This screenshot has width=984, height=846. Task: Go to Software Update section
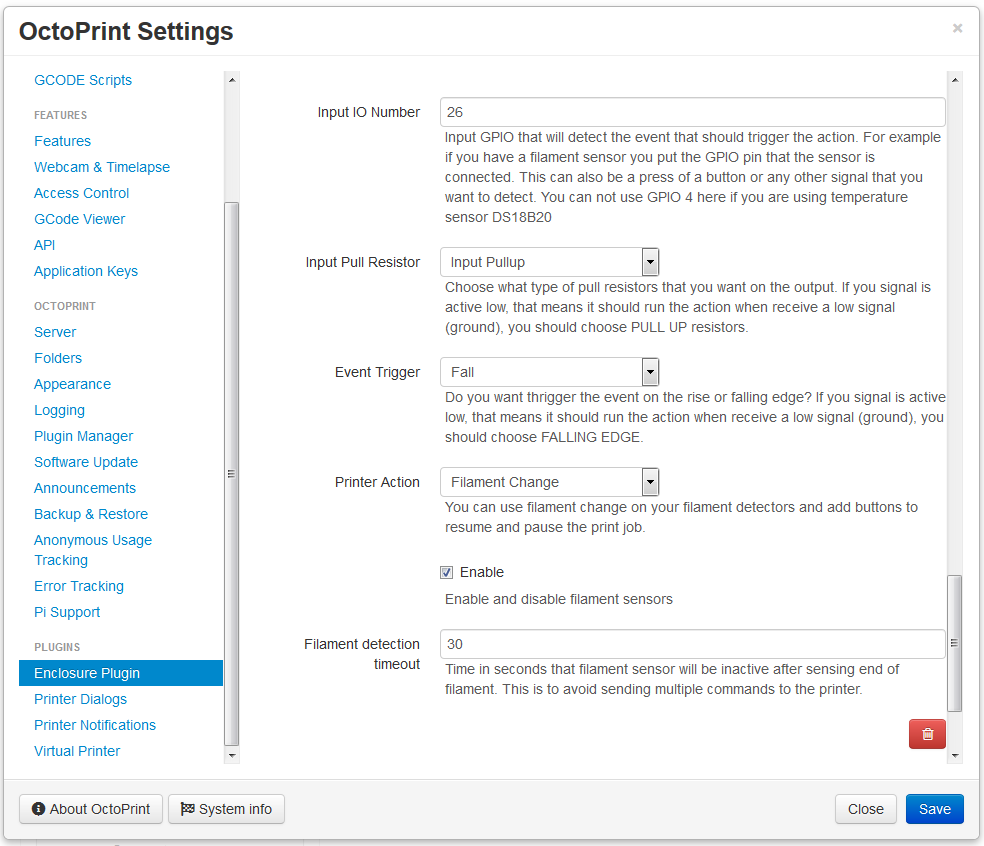[86, 462]
